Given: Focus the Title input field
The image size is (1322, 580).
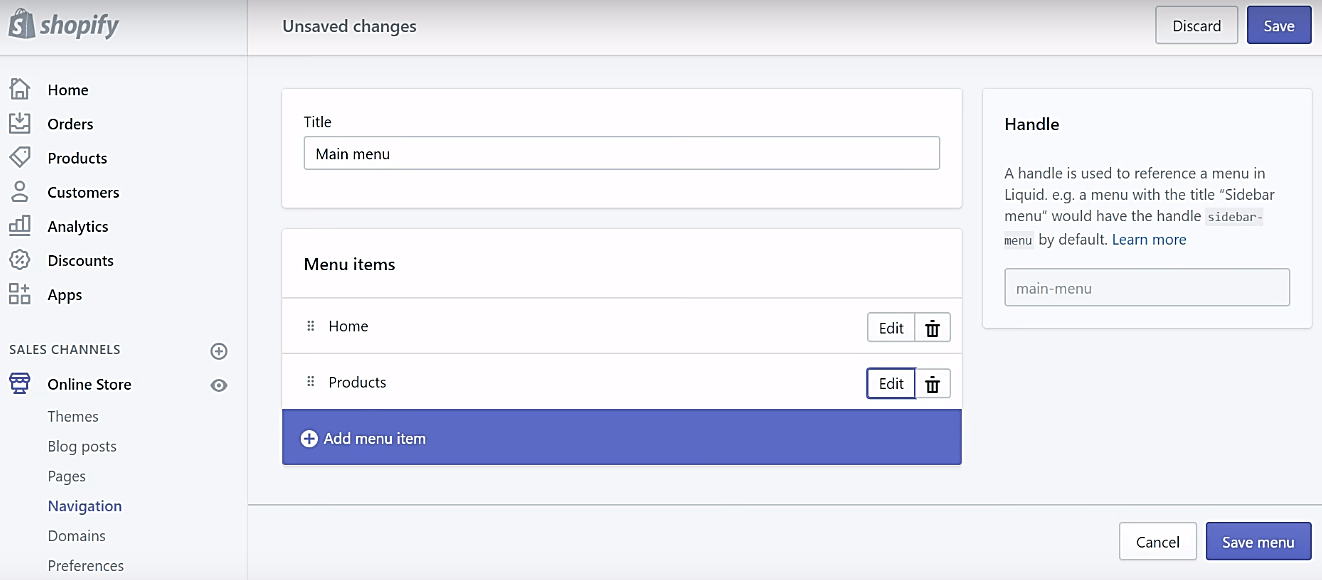Looking at the screenshot, I should [x=622, y=153].
